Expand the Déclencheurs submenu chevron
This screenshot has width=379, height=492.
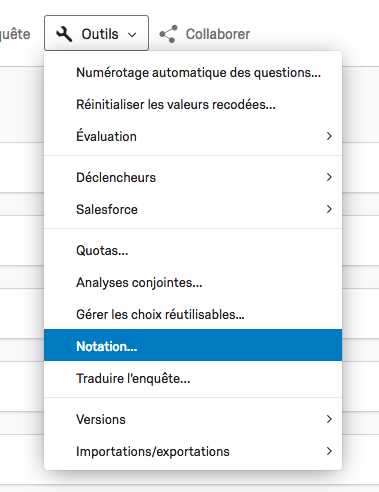coord(329,177)
